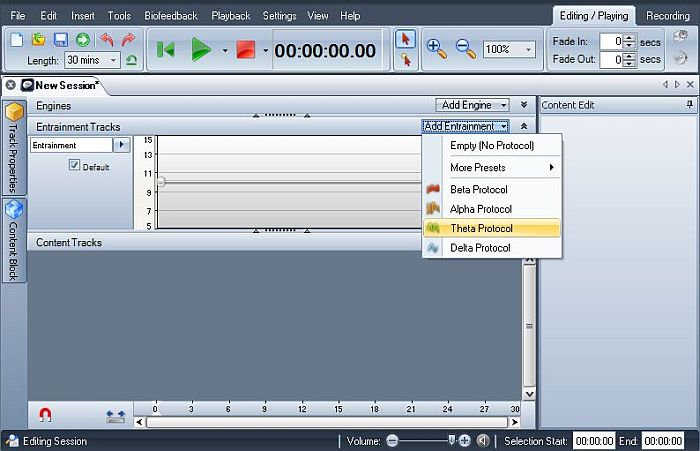700x451 pixels.
Task: Open the Tools menu
Action: coord(119,16)
